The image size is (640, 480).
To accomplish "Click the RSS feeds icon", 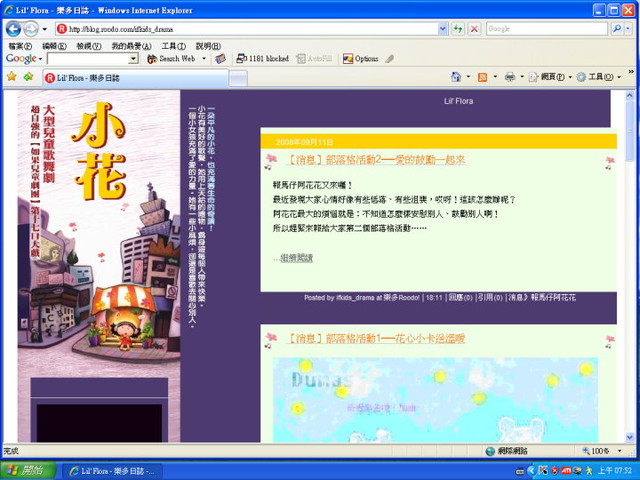I will [482, 77].
